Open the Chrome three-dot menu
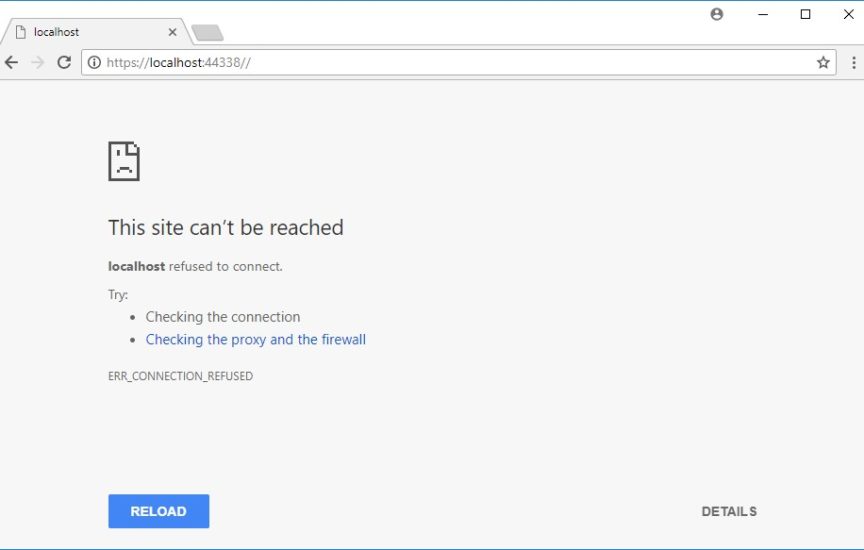Screen dimensions: 864x550 pos(853,62)
